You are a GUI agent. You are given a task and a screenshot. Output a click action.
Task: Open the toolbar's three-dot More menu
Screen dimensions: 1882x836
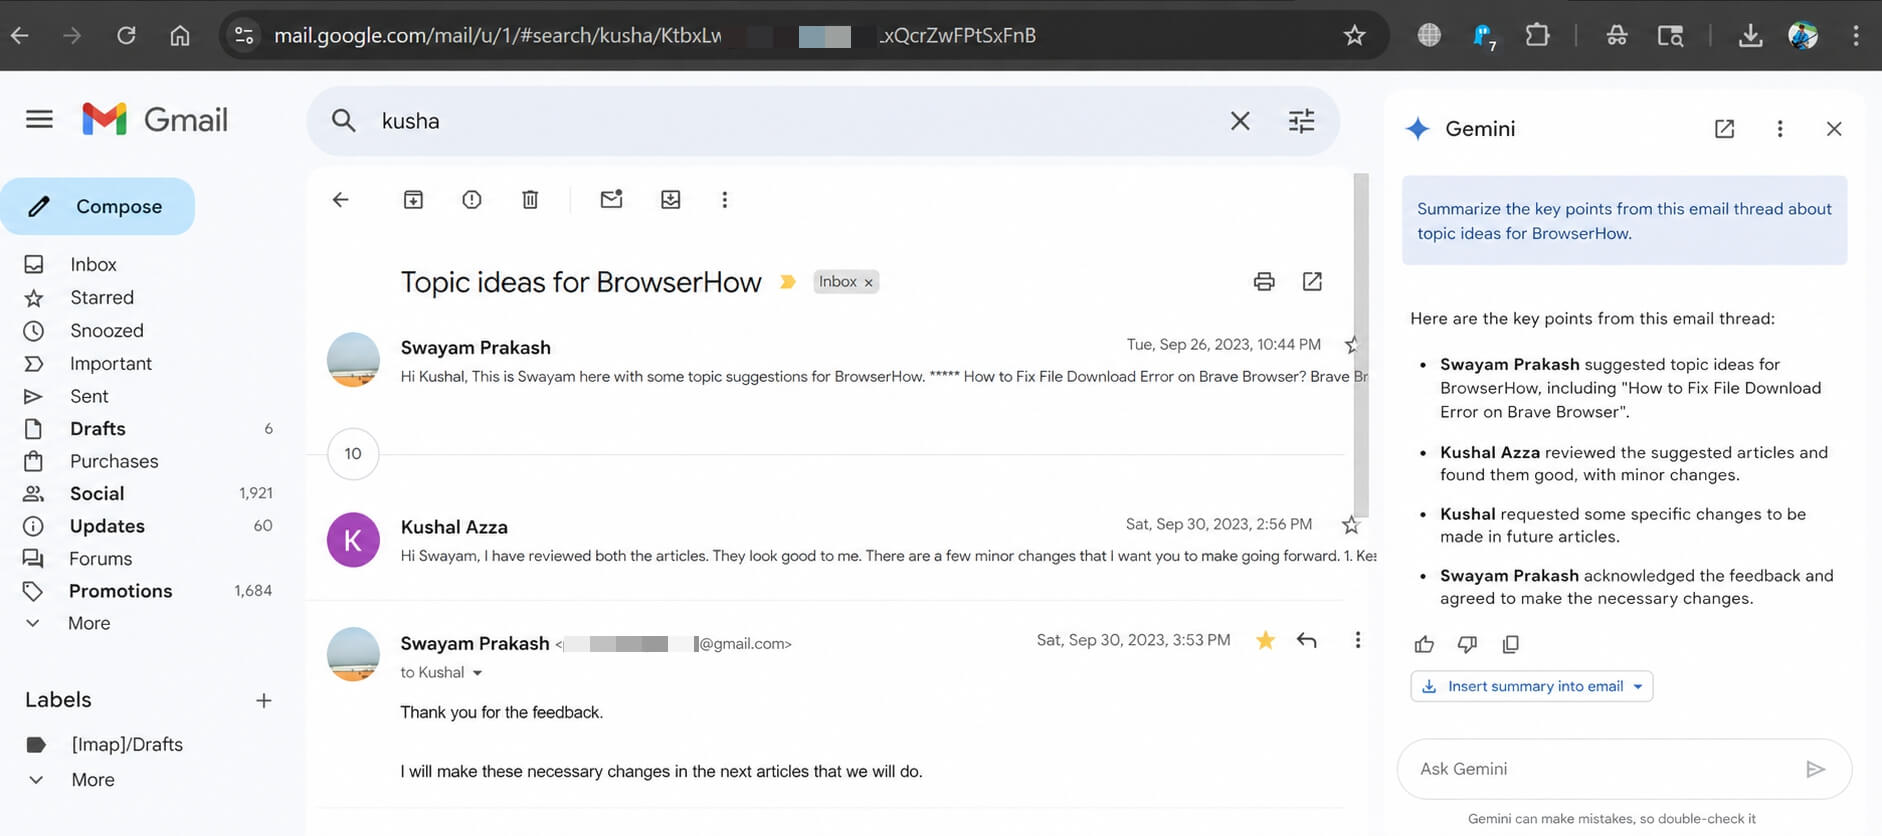pos(725,200)
